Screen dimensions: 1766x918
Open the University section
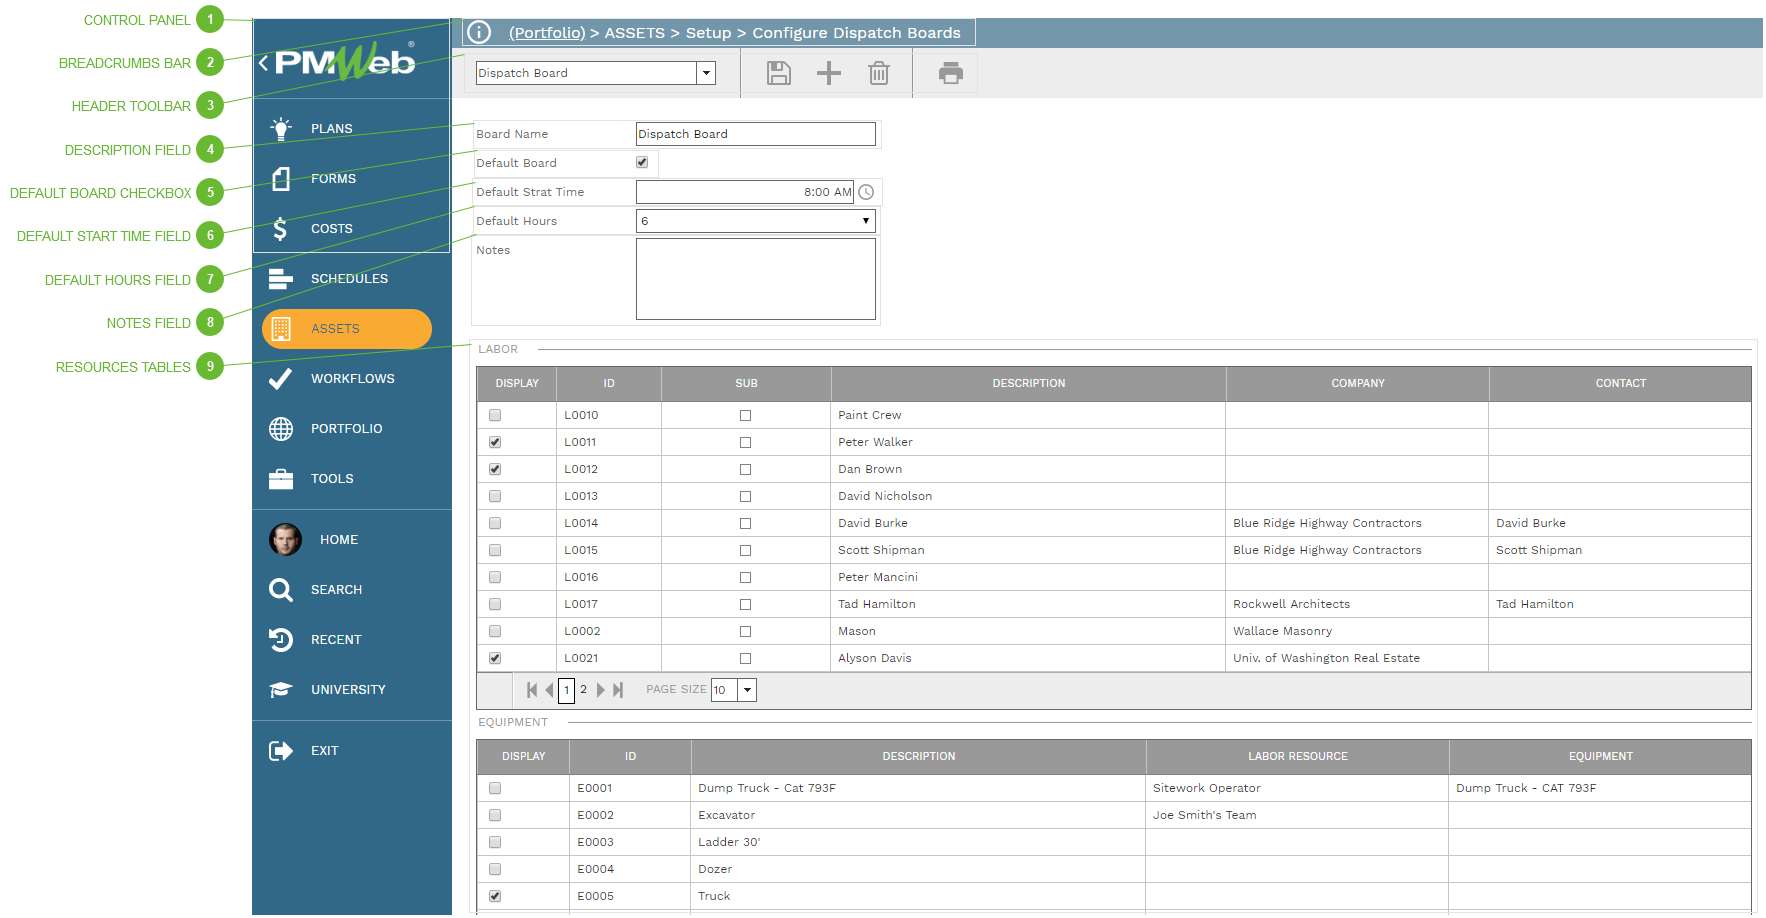point(348,689)
